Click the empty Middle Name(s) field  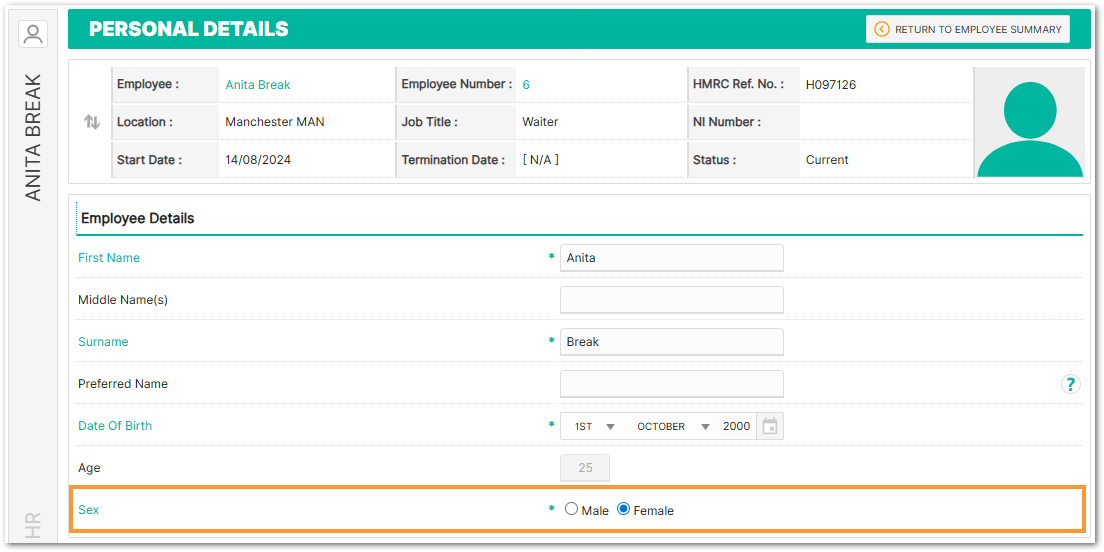[x=671, y=300]
